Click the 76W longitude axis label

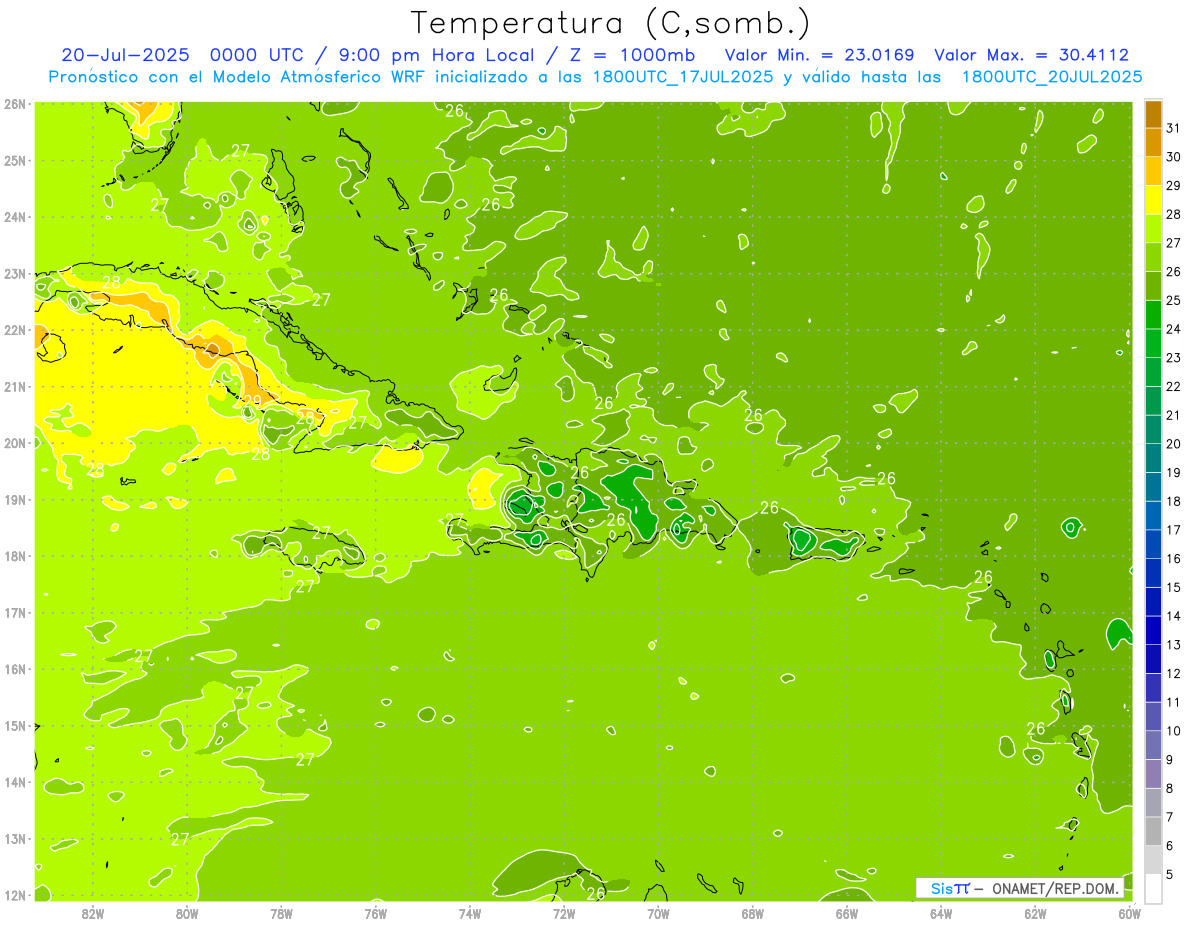tap(376, 912)
